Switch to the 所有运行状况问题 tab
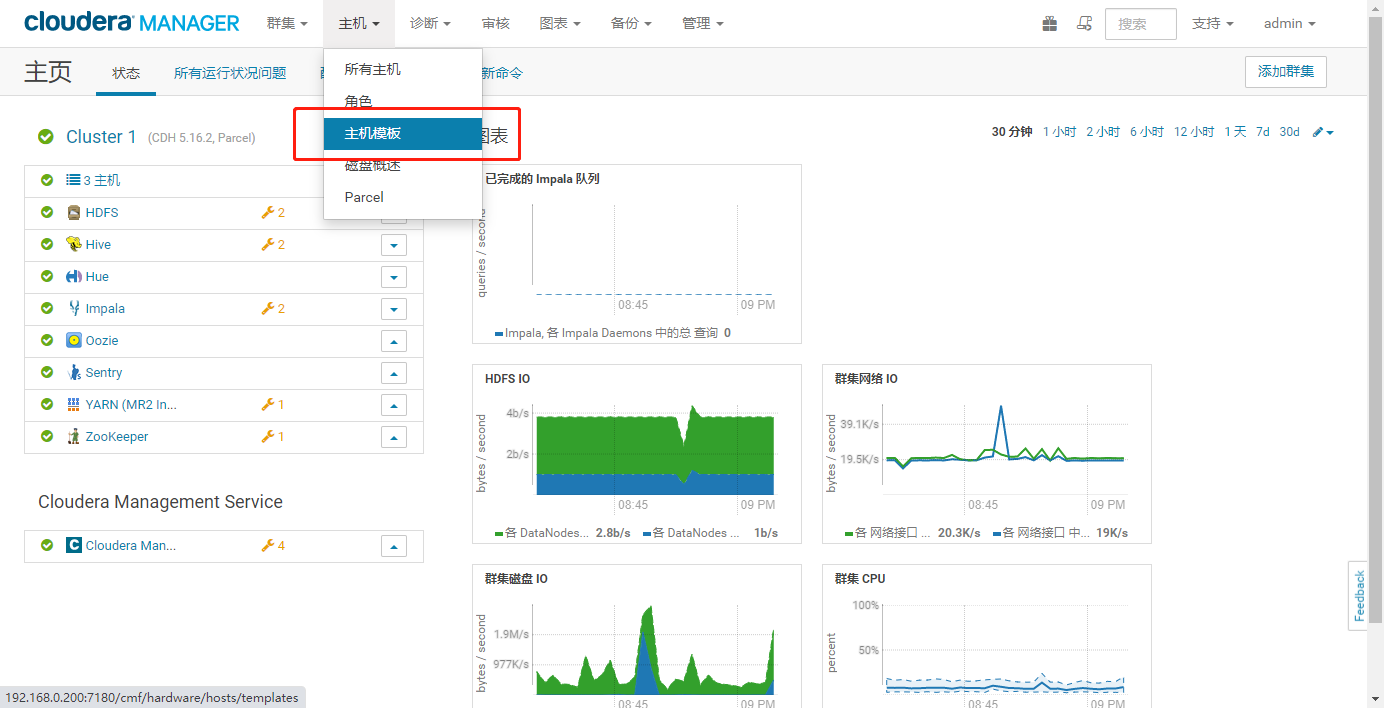 (230, 73)
